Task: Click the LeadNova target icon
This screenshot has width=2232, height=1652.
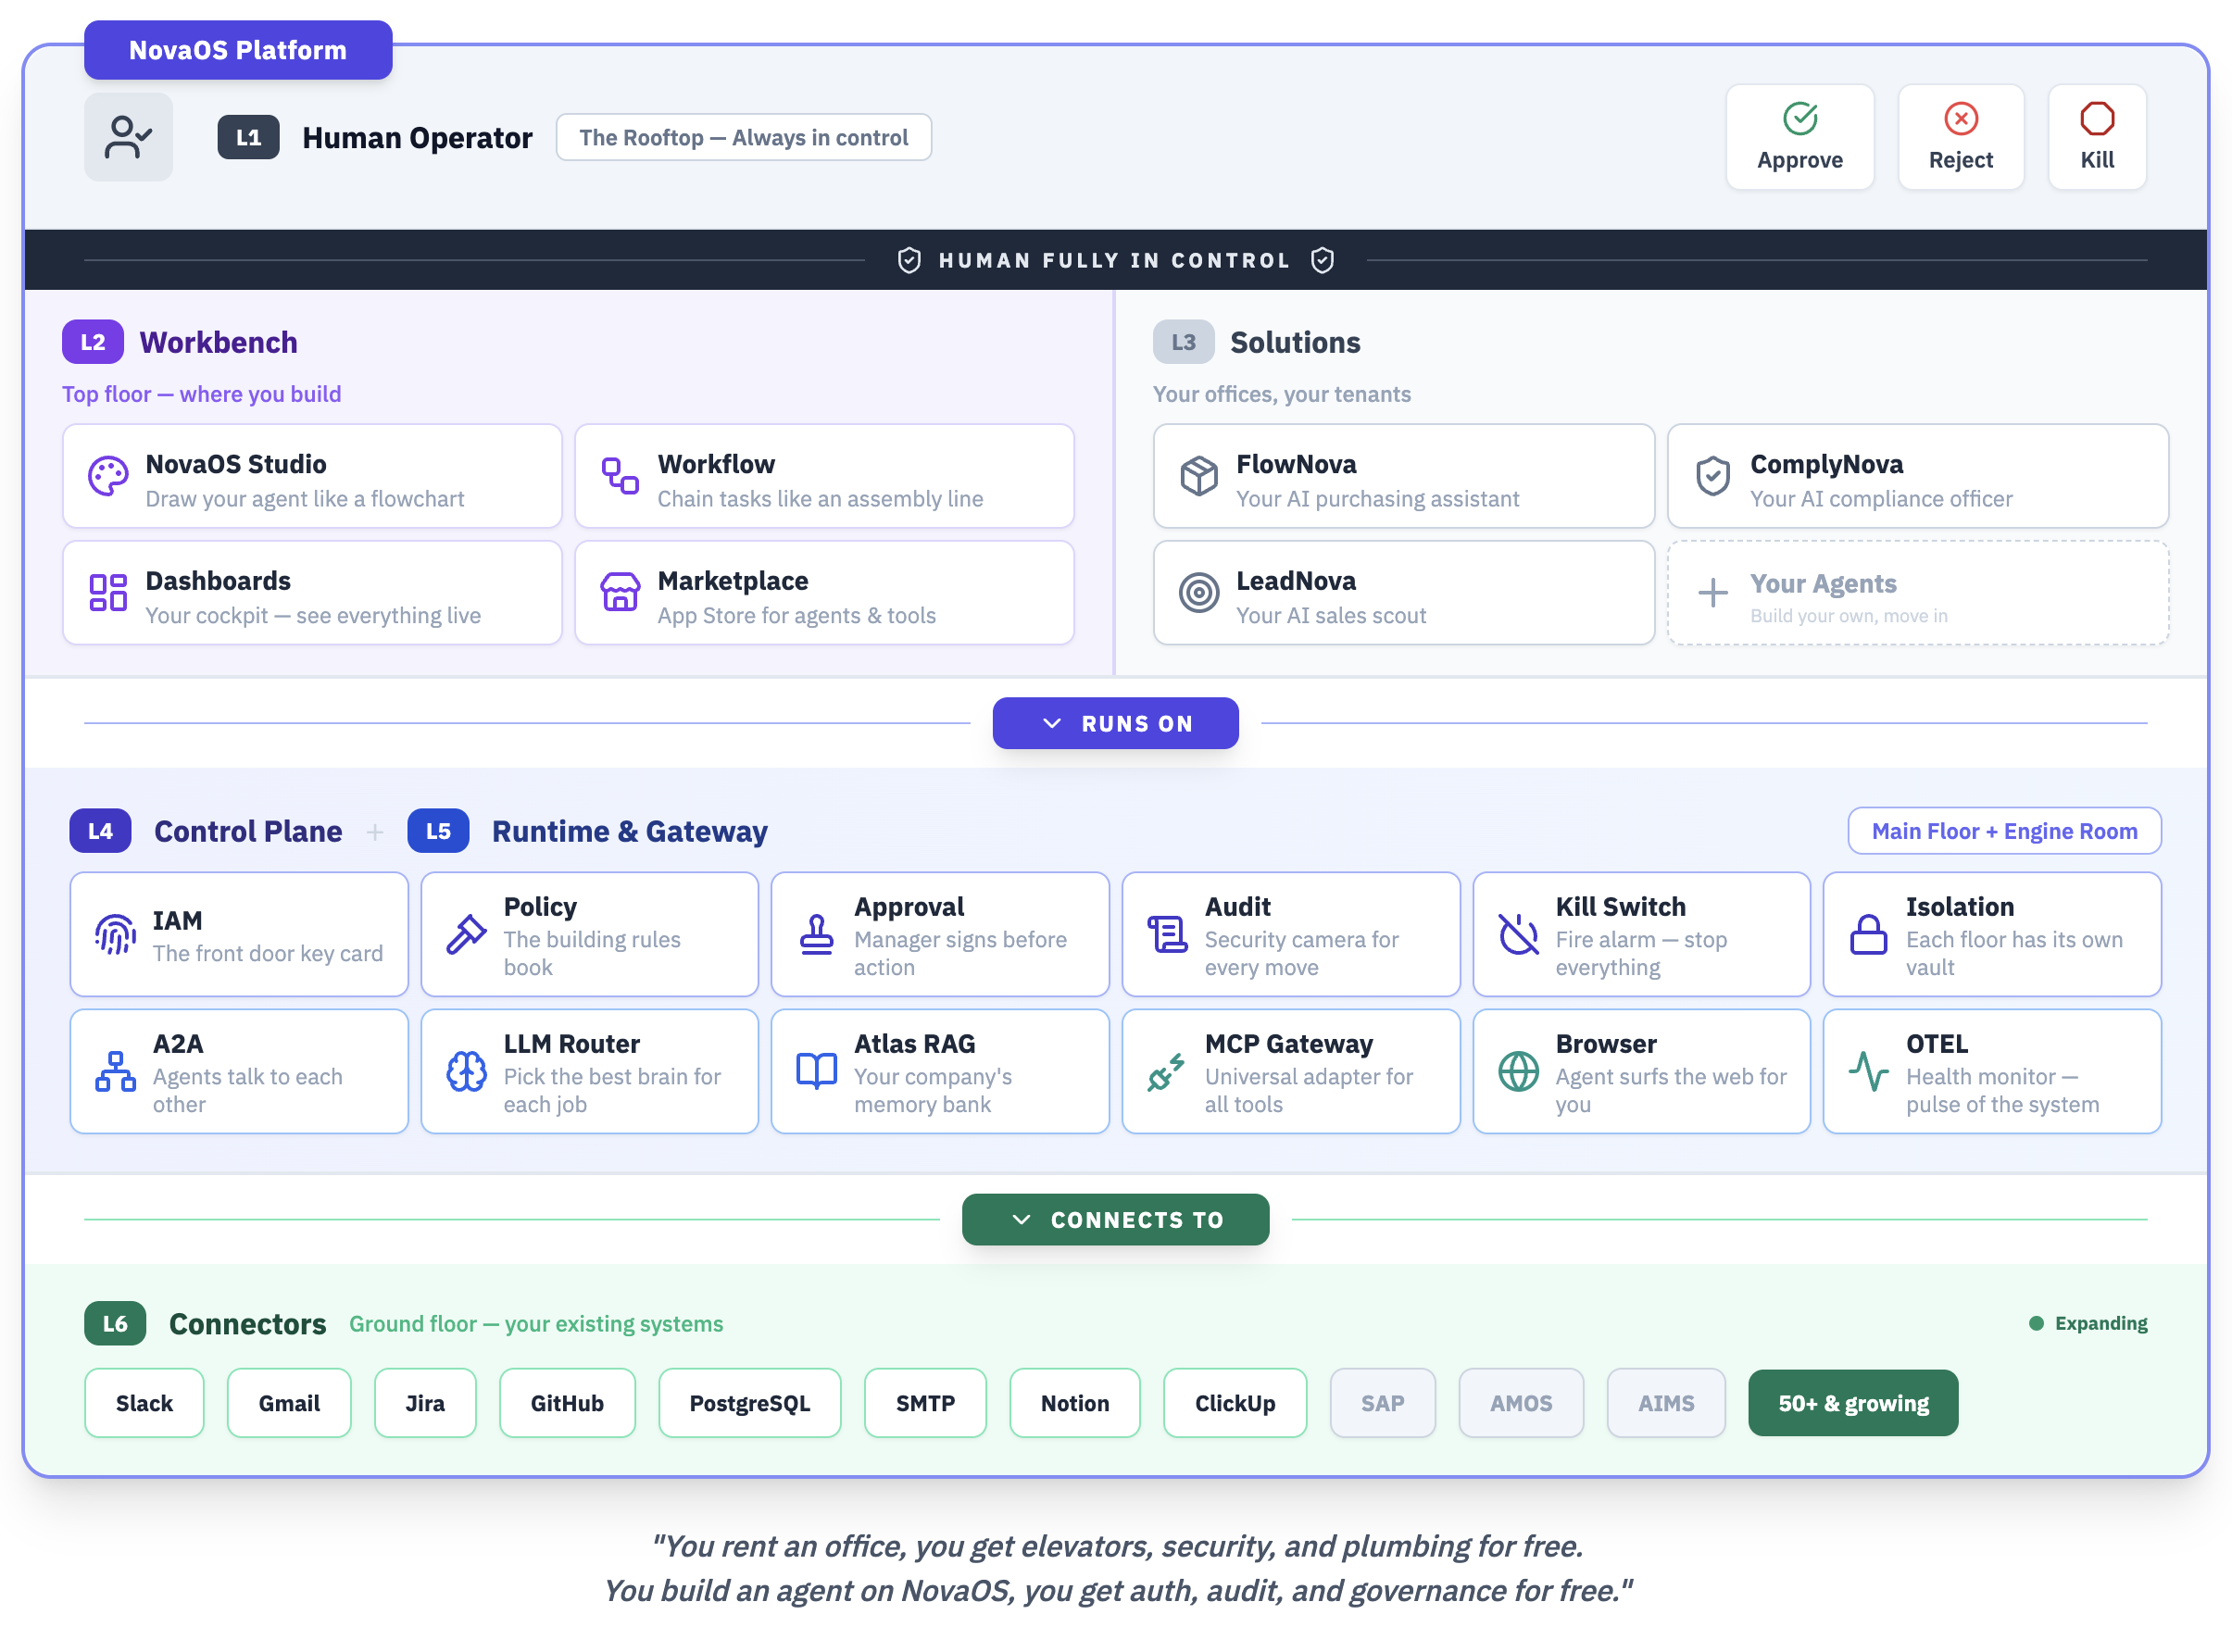Action: click(x=1198, y=593)
